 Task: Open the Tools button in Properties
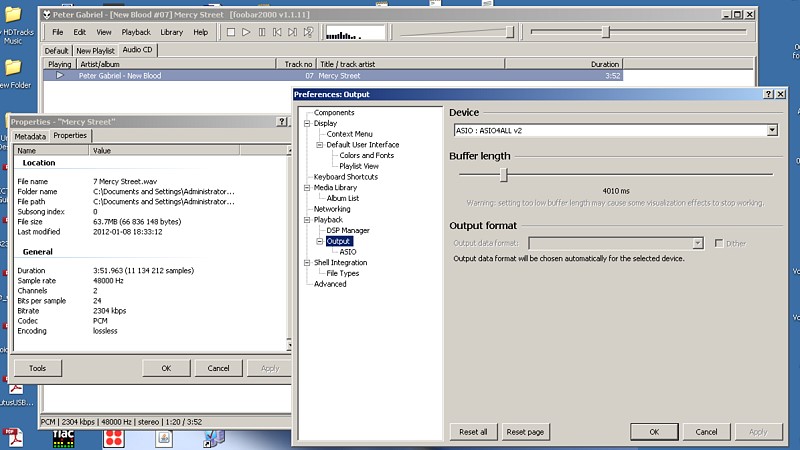[x=37, y=368]
